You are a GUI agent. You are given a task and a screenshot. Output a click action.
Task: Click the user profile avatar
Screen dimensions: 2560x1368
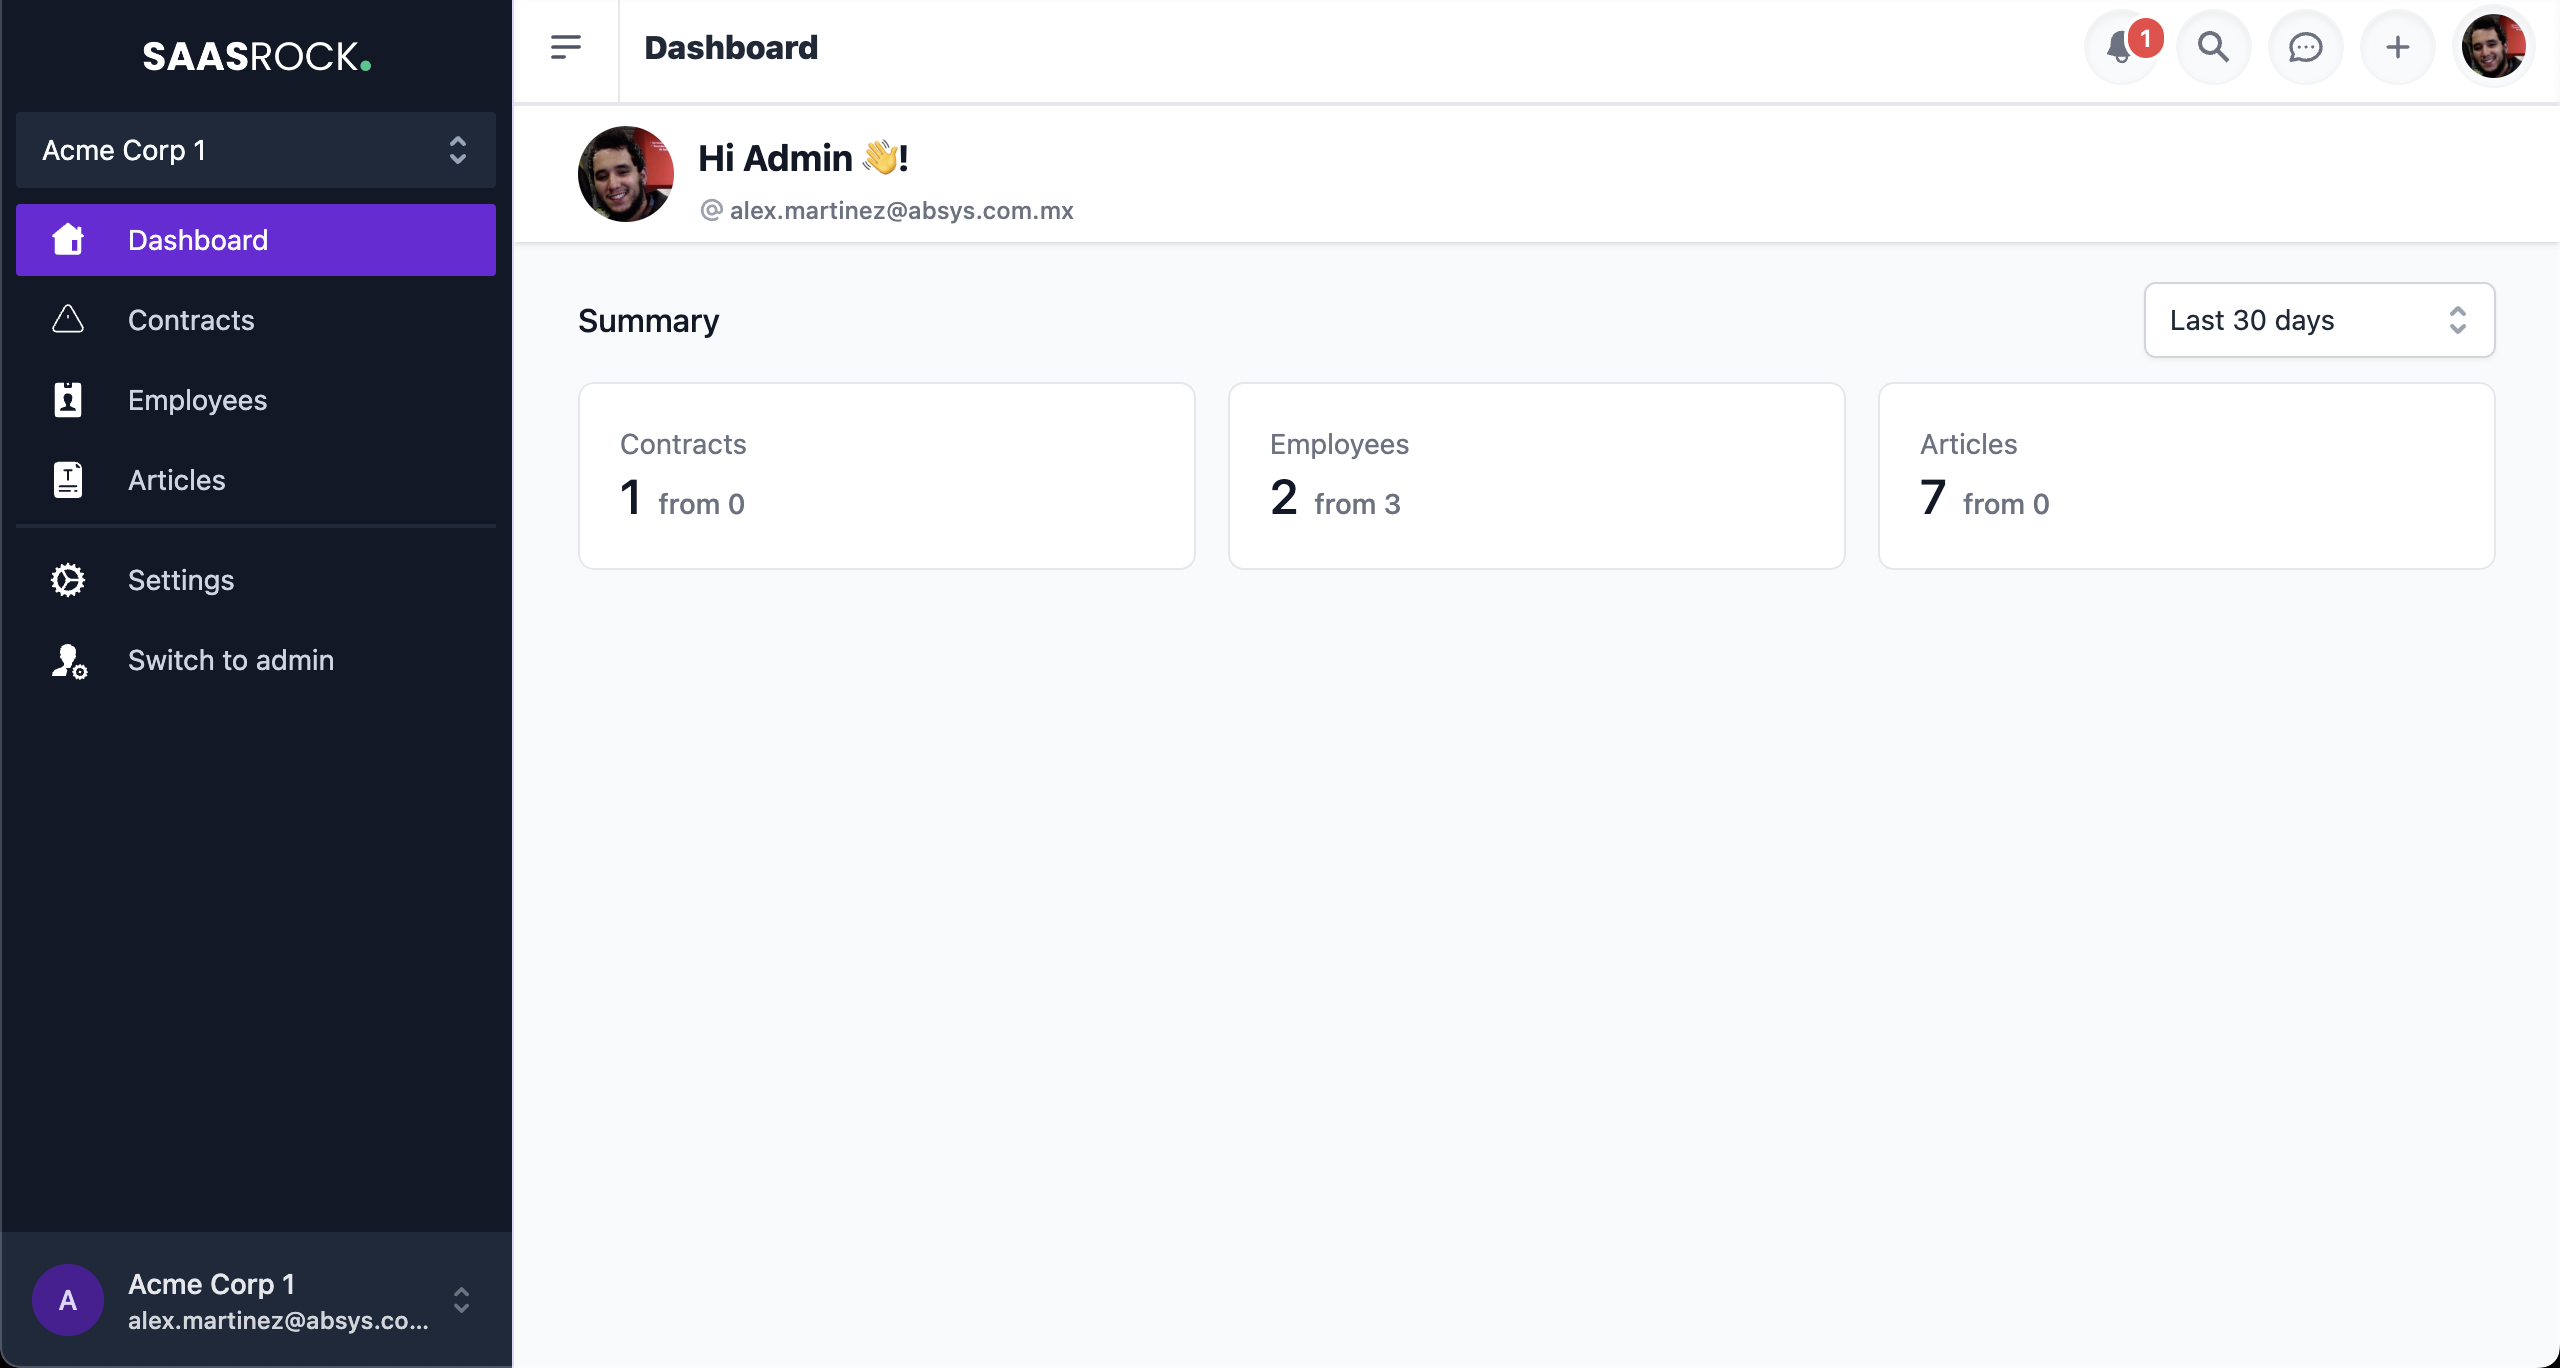(x=2494, y=47)
